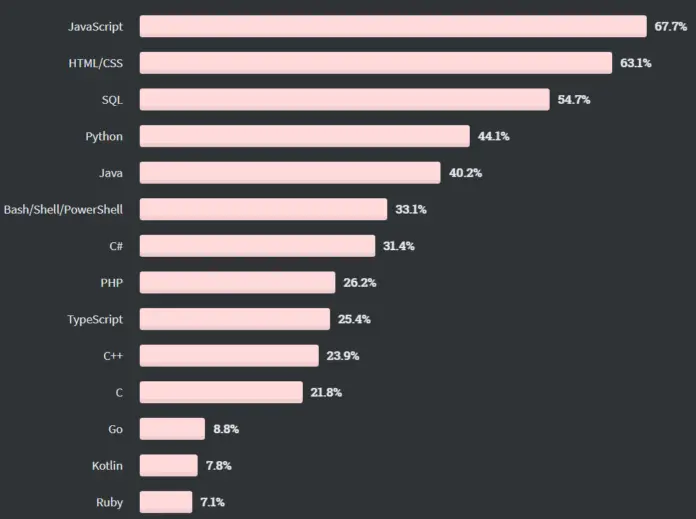Image resolution: width=696 pixels, height=519 pixels.
Task: Click the Java bar
Action: (290, 173)
